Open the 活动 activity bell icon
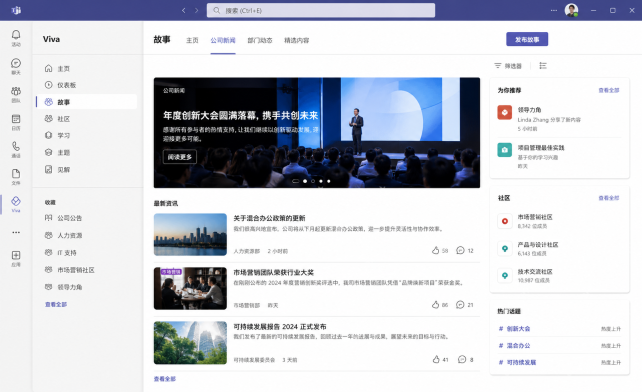The image size is (642, 392). tap(16, 35)
